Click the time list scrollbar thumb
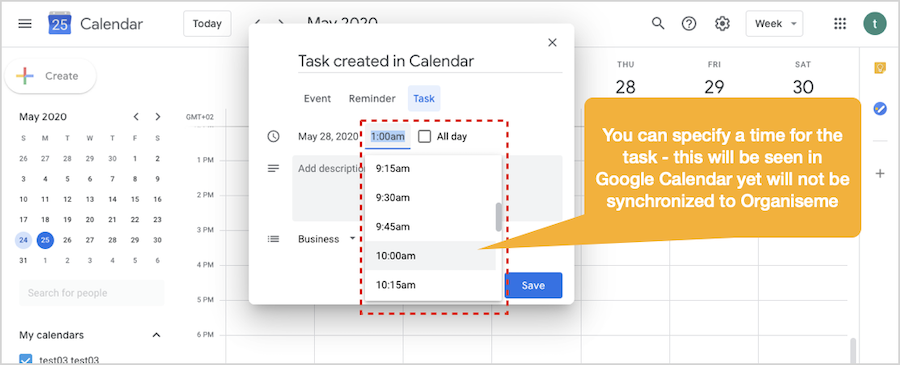 pos(499,217)
